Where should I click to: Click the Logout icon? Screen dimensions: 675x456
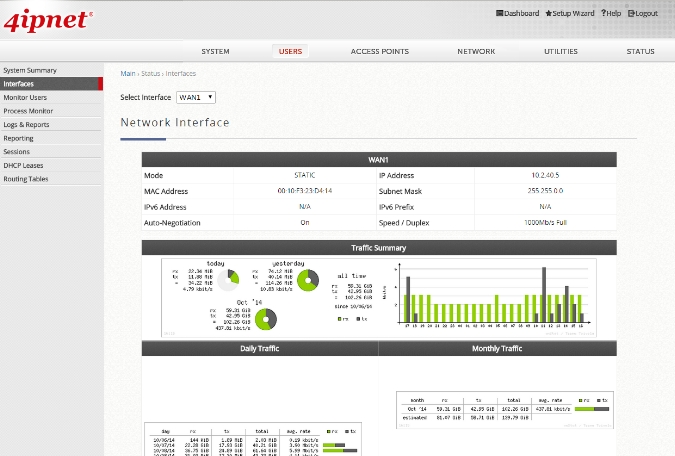click(632, 13)
